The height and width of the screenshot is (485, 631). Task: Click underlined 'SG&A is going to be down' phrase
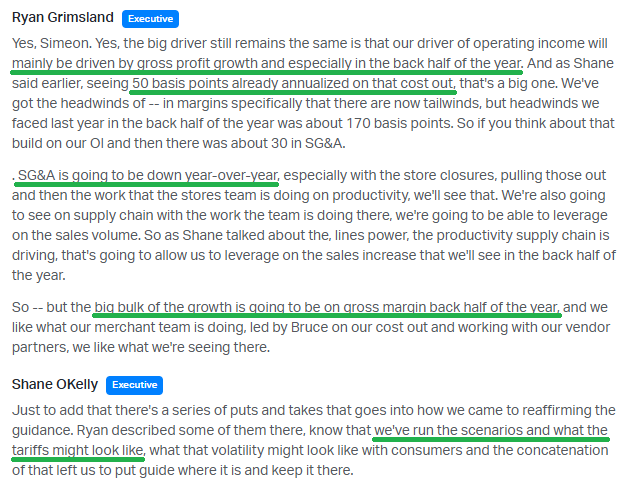pyautogui.click(x=148, y=175)
